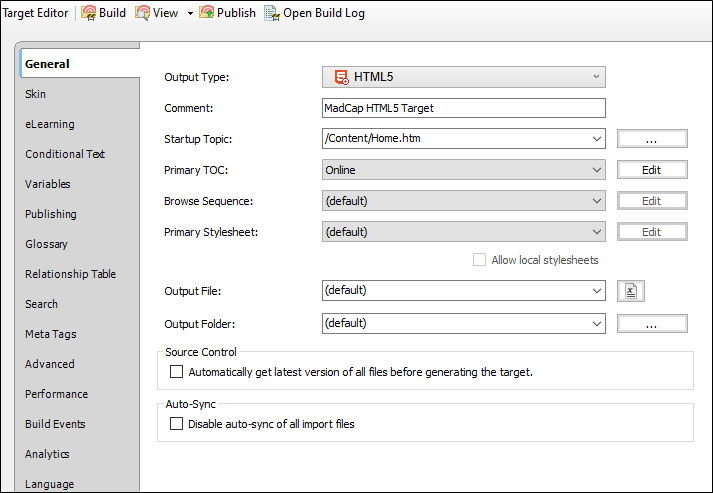Open the Advanced tab
This screenshot has height=493, width=713.
point(50,364)
